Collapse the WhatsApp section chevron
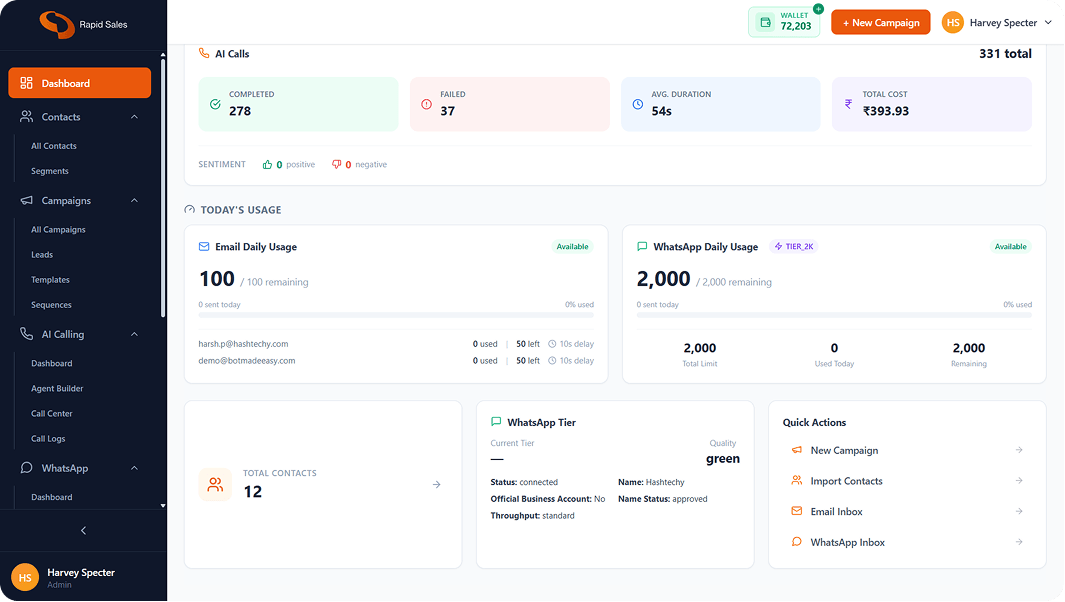 [134, 468]
